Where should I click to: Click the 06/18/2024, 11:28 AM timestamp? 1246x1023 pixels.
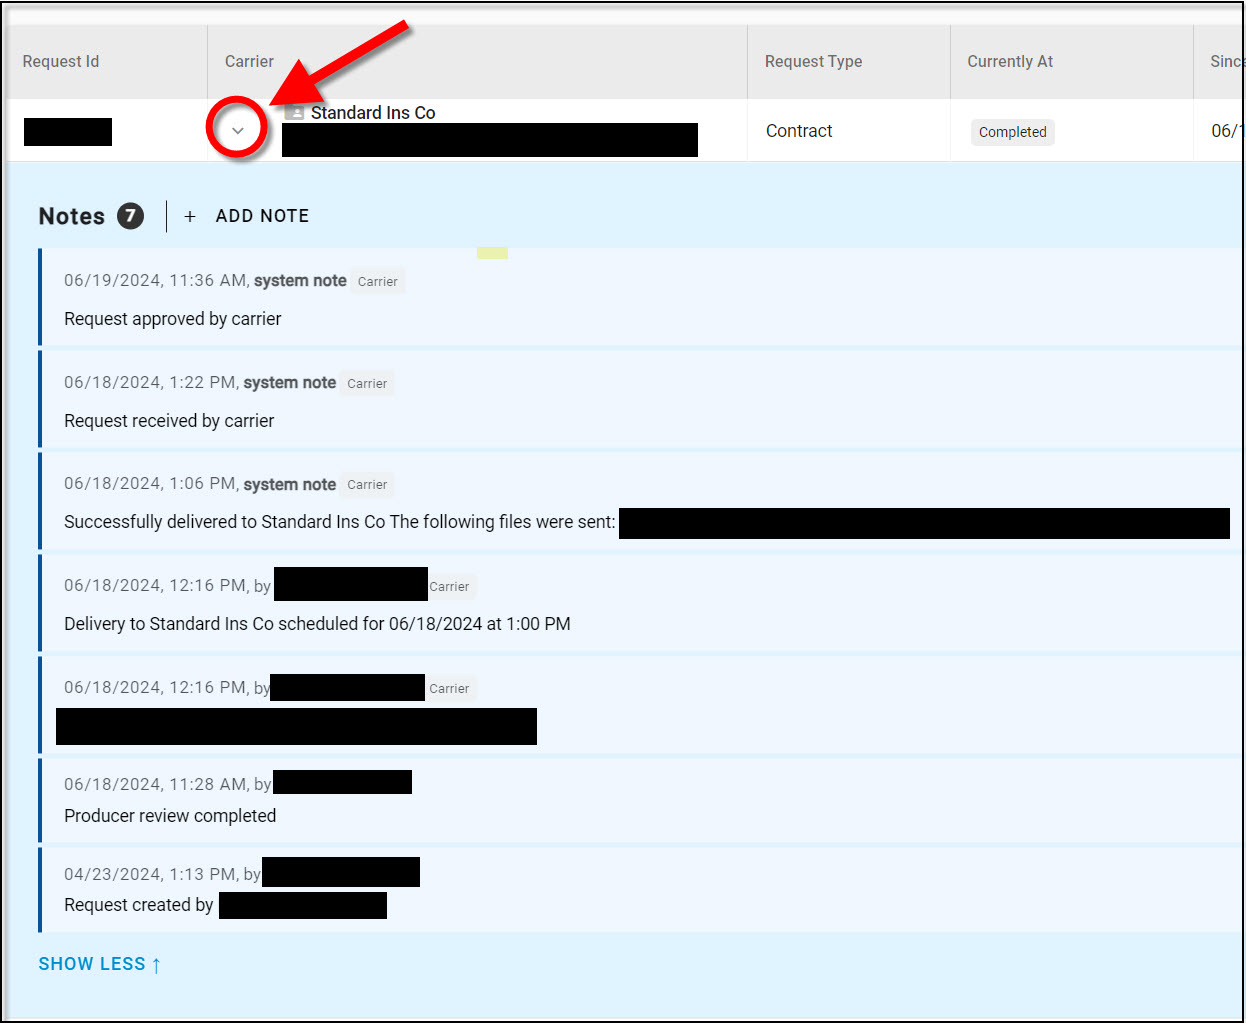(156, 784)
